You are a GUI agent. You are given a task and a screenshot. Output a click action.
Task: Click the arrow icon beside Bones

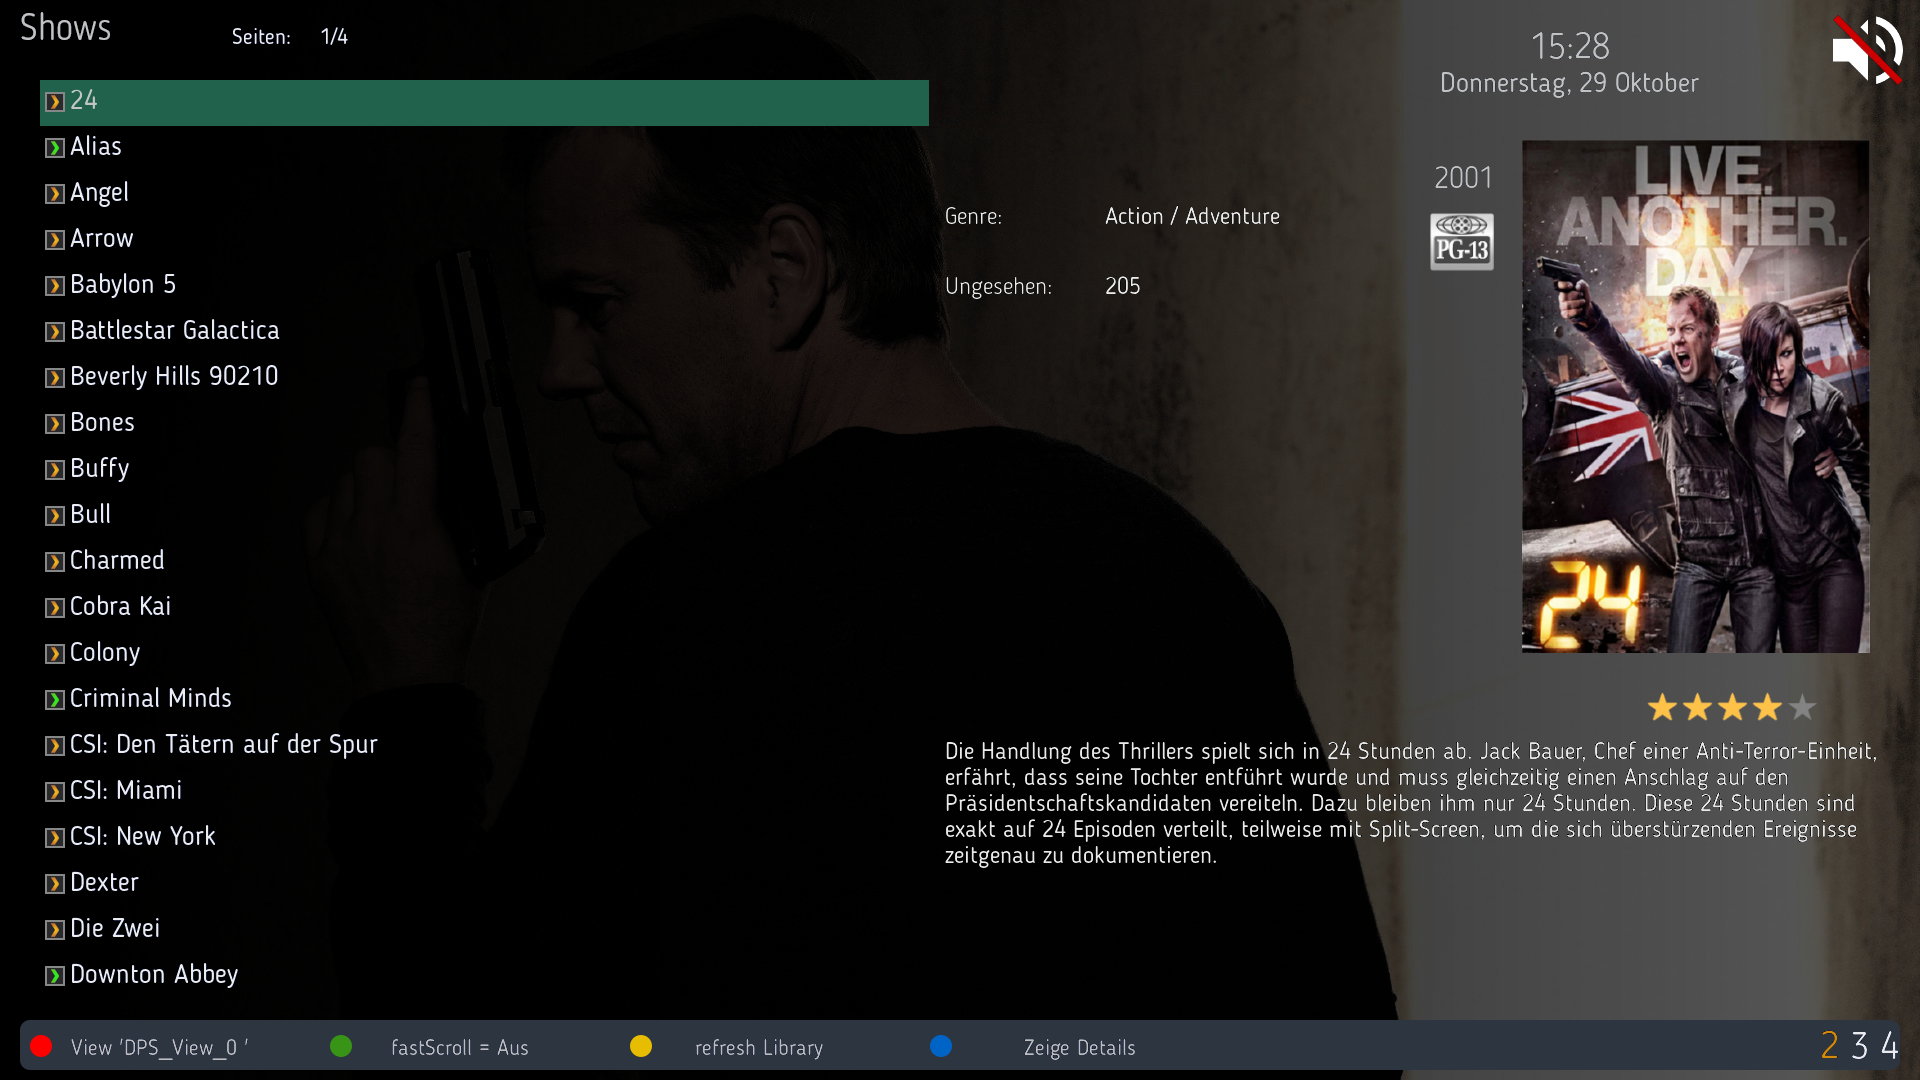pyautogui.click(x=55, y=424)
